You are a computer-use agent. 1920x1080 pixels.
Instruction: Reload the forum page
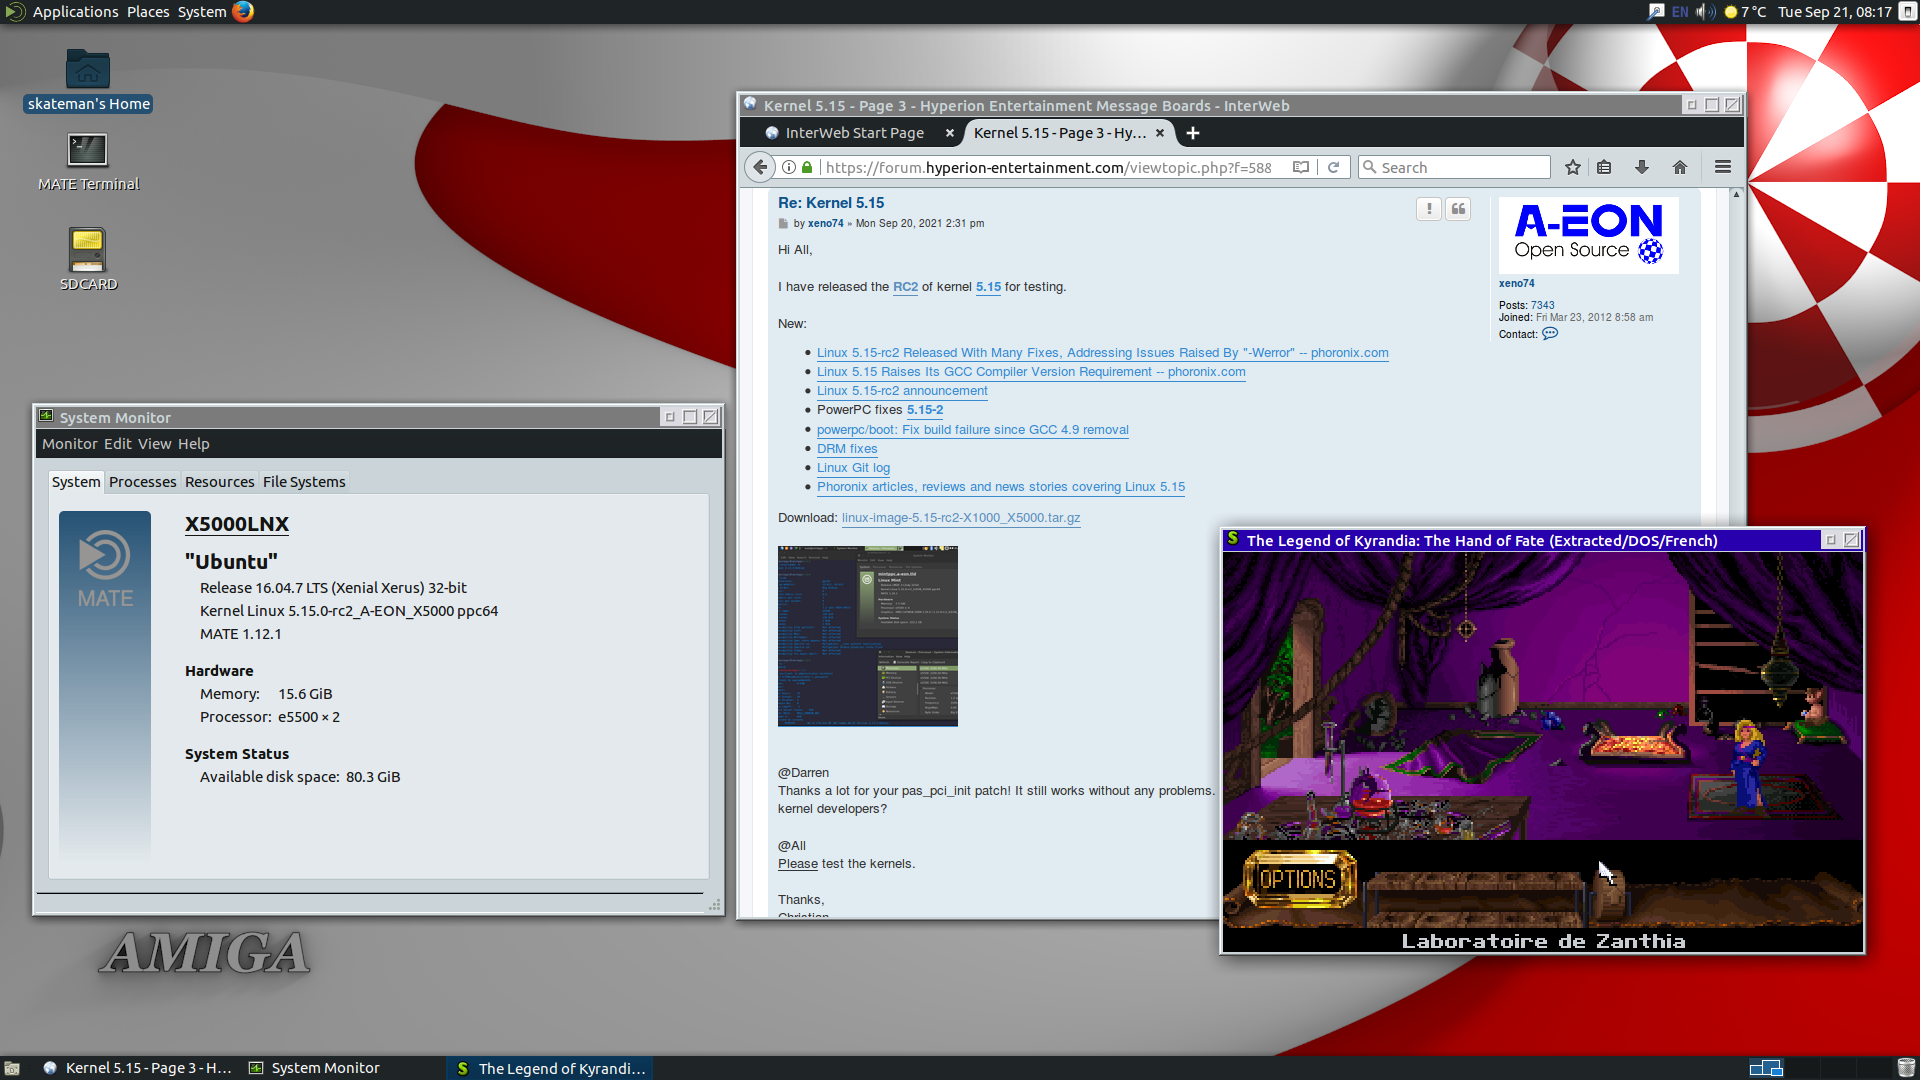1333,167
